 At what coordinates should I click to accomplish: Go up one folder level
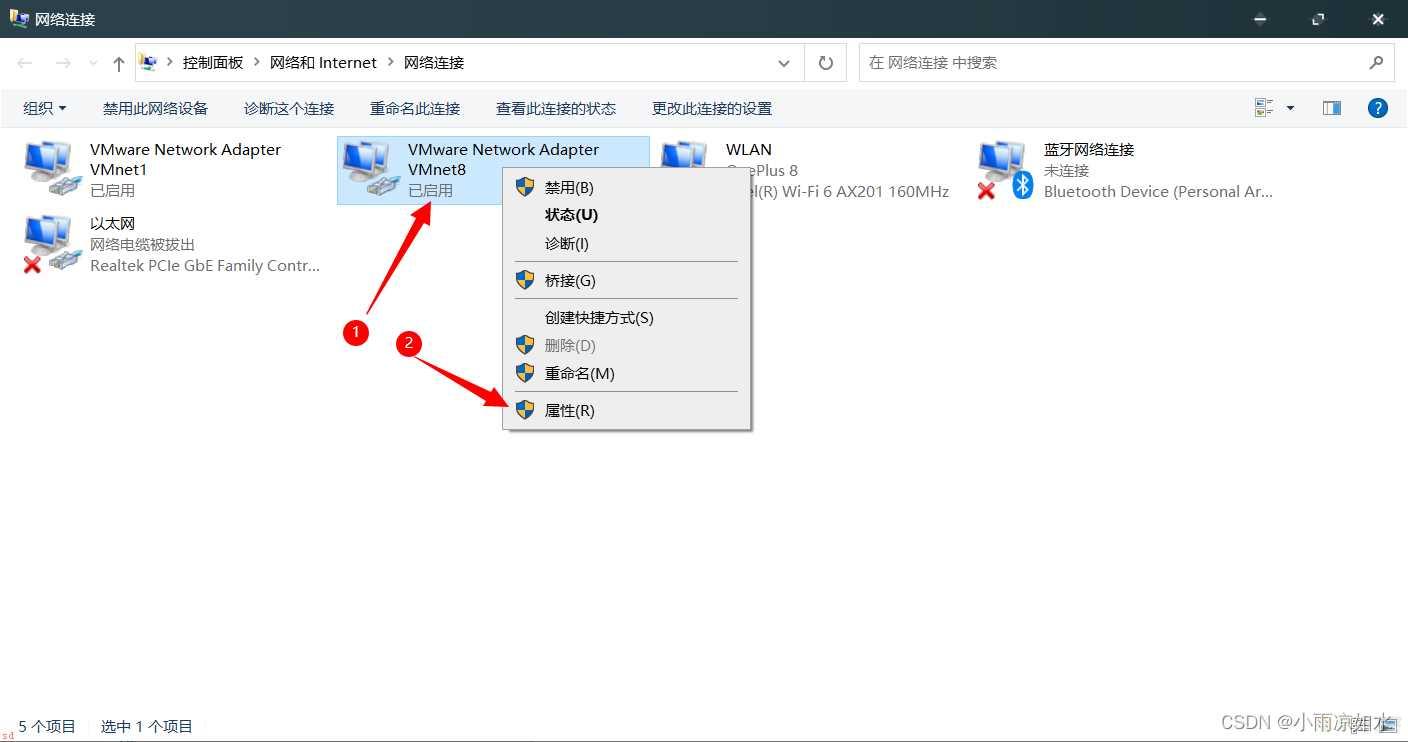119,63
